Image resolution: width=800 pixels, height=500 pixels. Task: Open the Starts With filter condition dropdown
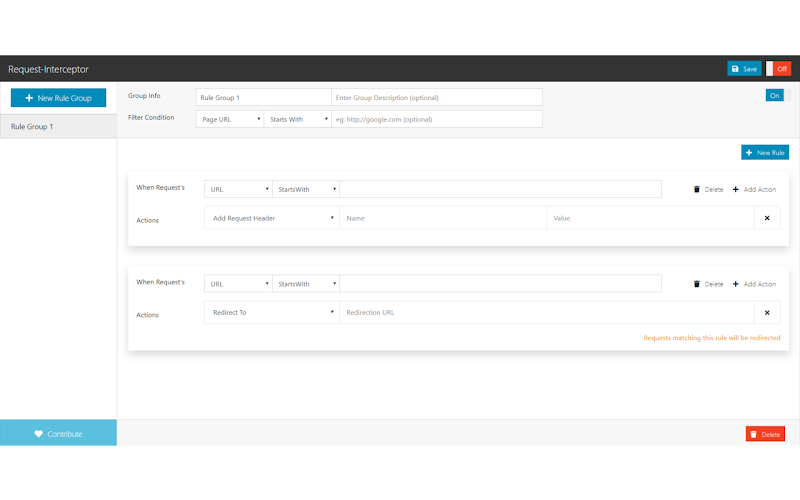pos(297,119)
